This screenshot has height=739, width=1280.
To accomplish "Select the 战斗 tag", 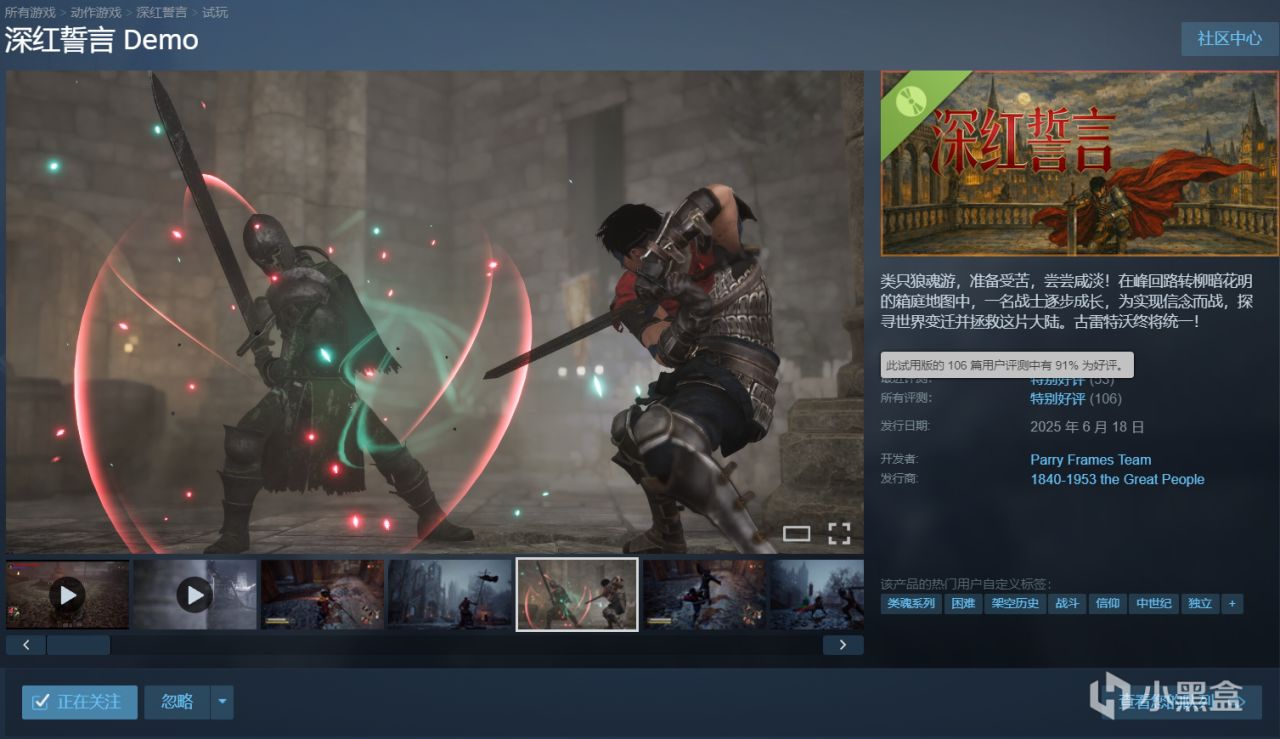I will [x=1067, y=604].
